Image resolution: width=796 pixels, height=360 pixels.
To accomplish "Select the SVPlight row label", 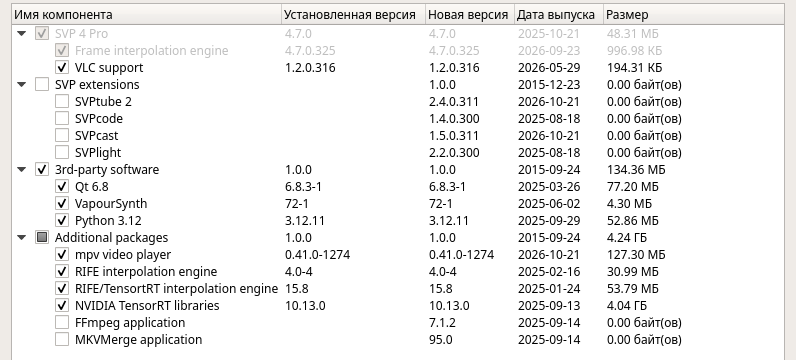I will [x=97, y=152].
